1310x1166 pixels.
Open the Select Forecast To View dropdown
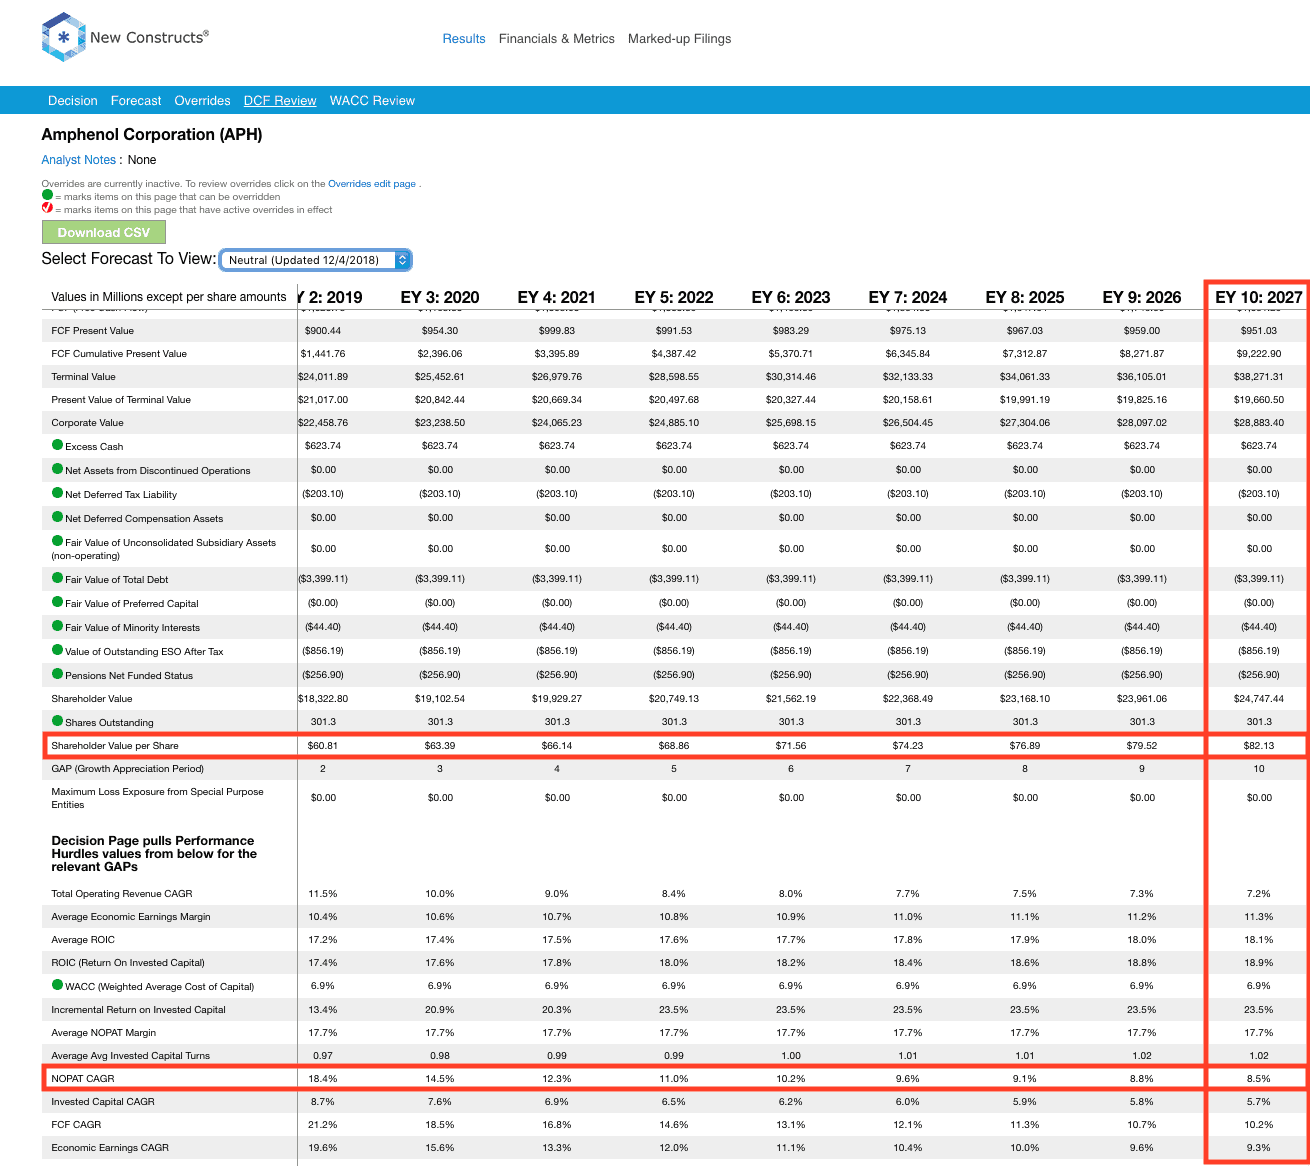[315, 260]
